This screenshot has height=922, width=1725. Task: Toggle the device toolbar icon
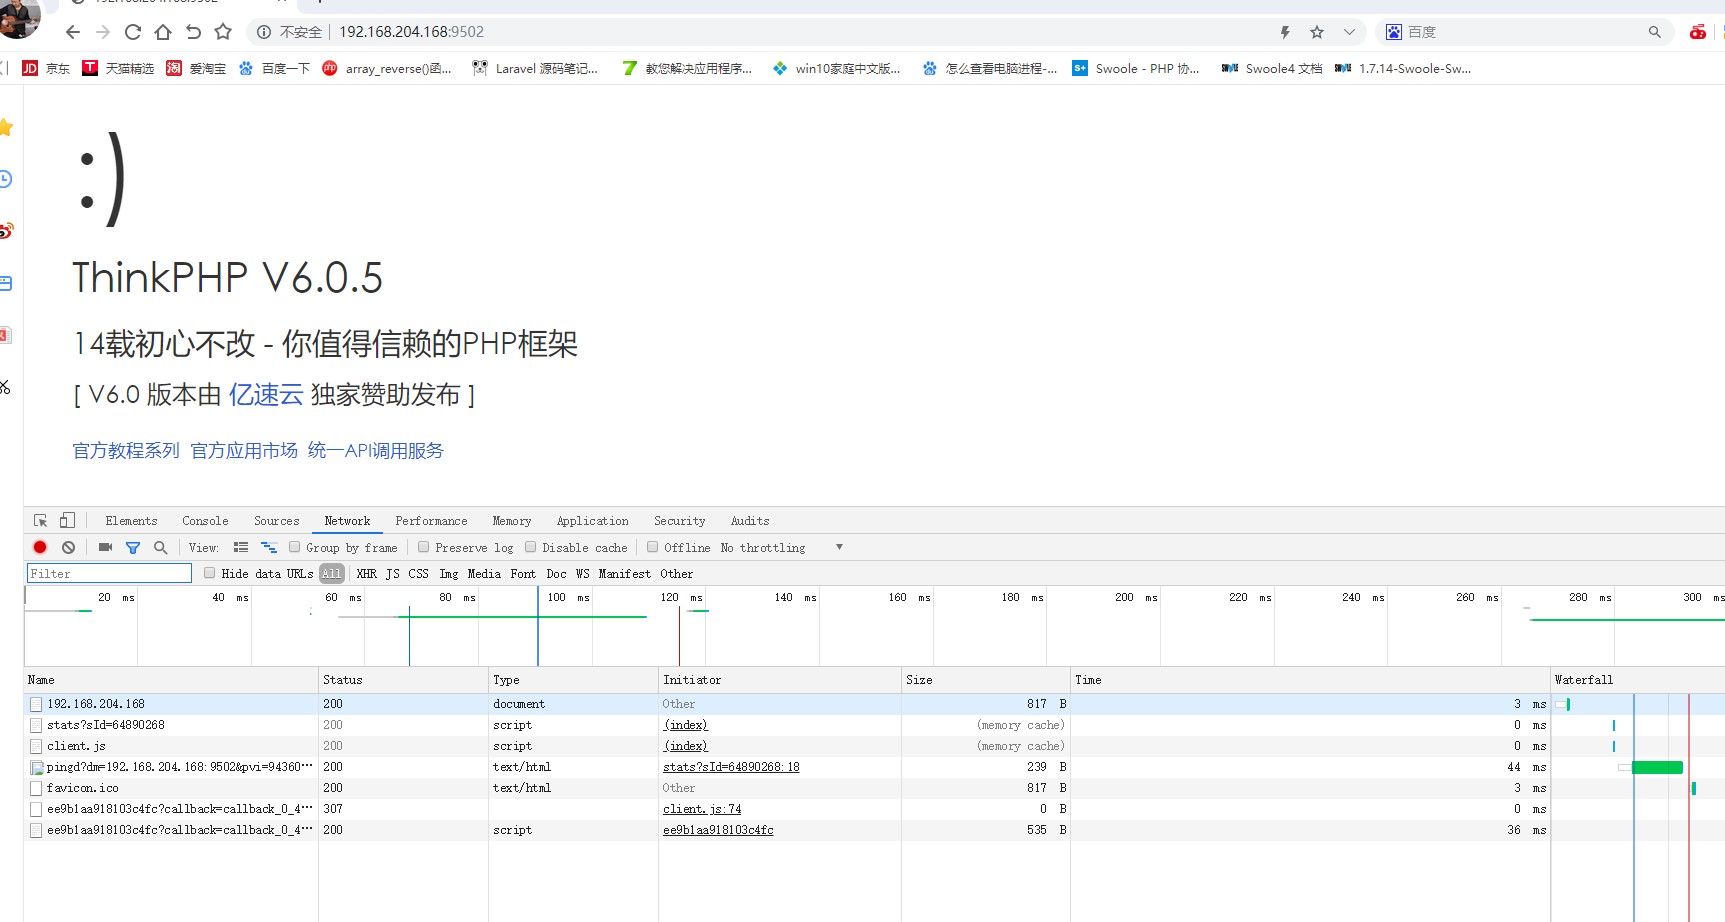67,520
